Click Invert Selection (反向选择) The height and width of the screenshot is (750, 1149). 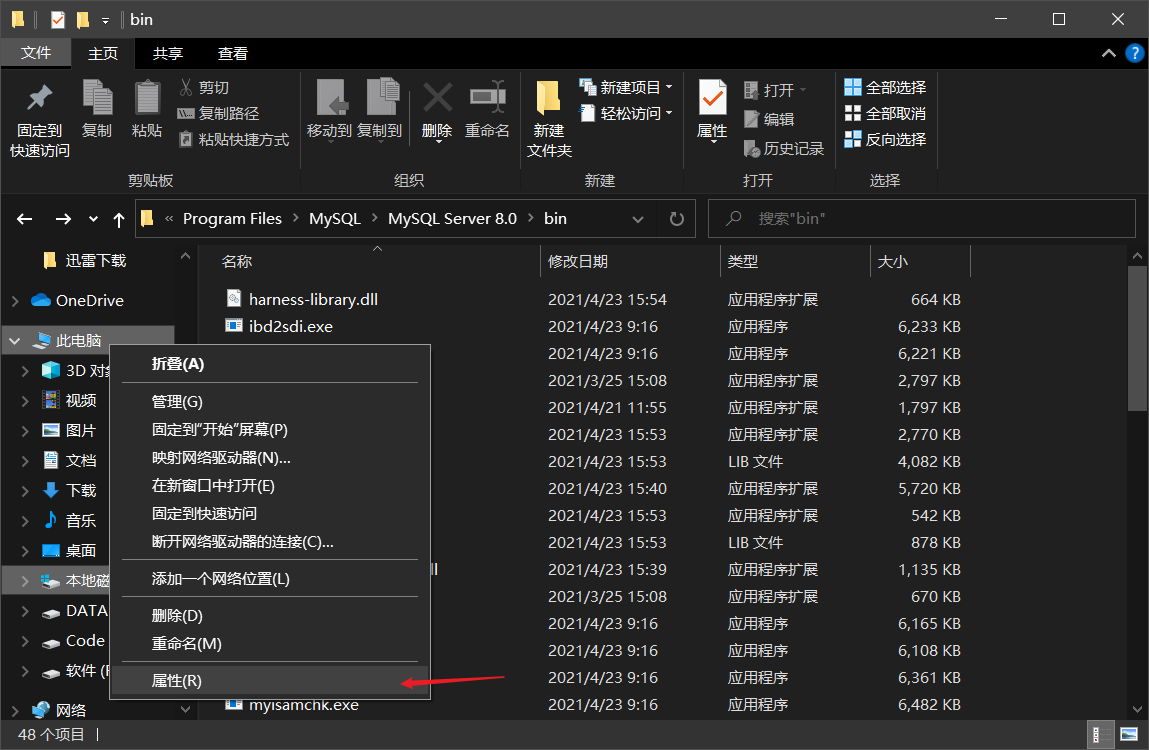(x=885, y=139)
